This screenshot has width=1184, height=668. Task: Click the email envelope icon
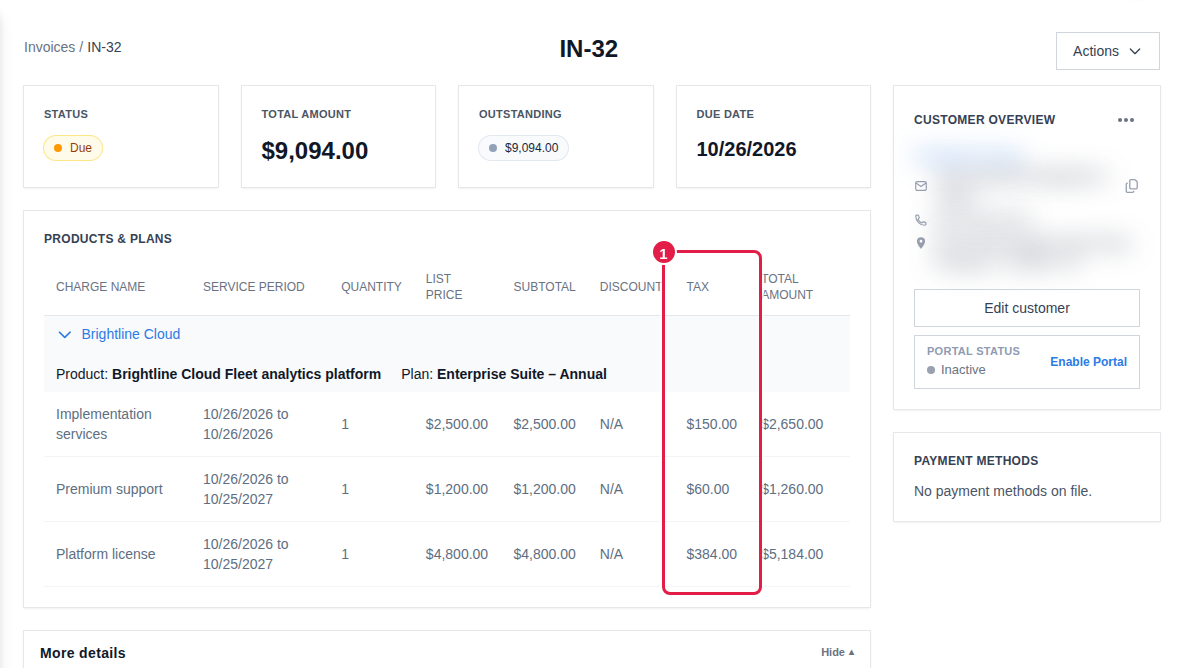pyautogui.click(x=920, y=186)
